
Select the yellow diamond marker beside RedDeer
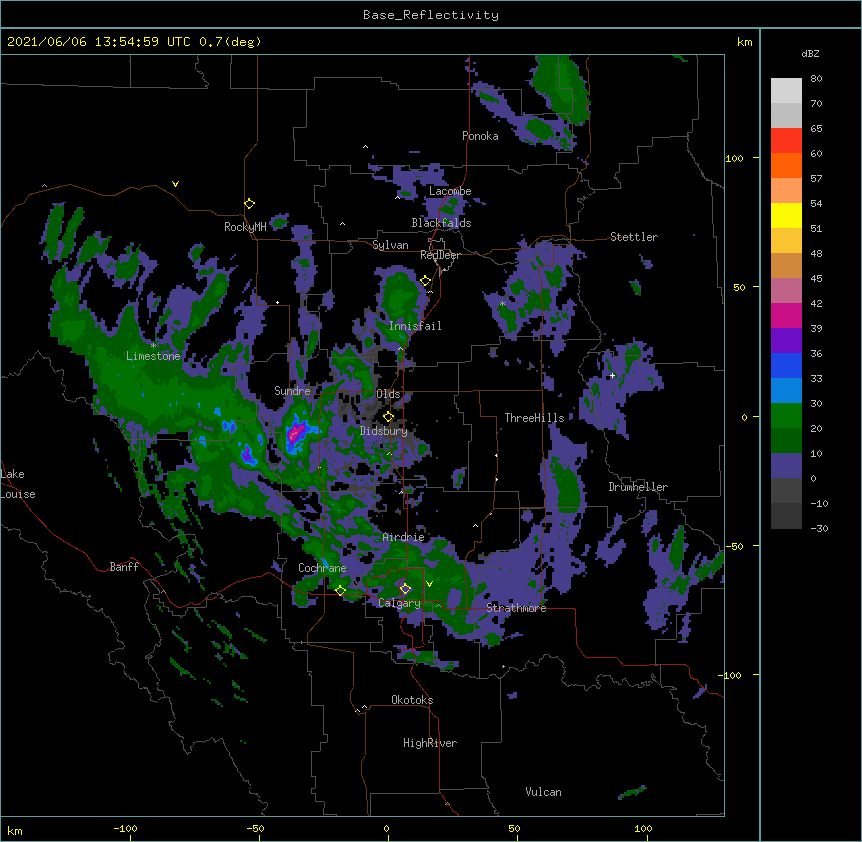pos(426,281)
